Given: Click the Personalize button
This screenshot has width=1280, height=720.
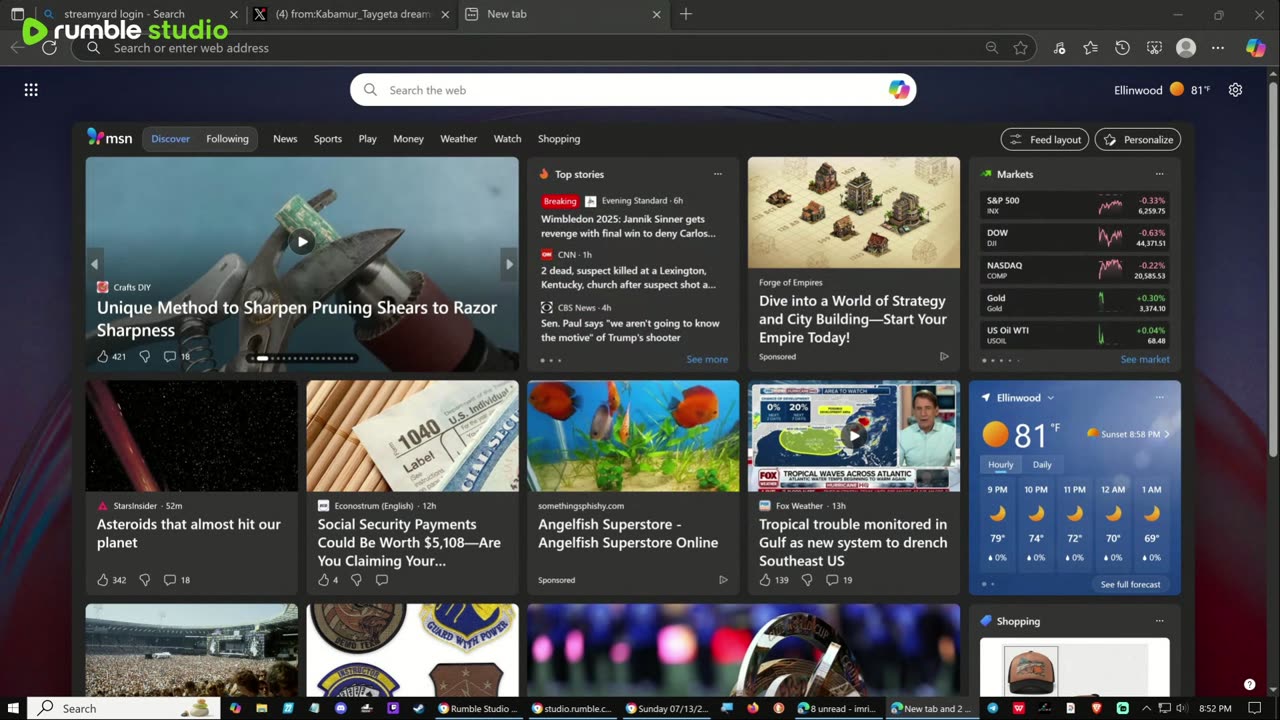Looking at the screenshot, I should pos(1138,139).
